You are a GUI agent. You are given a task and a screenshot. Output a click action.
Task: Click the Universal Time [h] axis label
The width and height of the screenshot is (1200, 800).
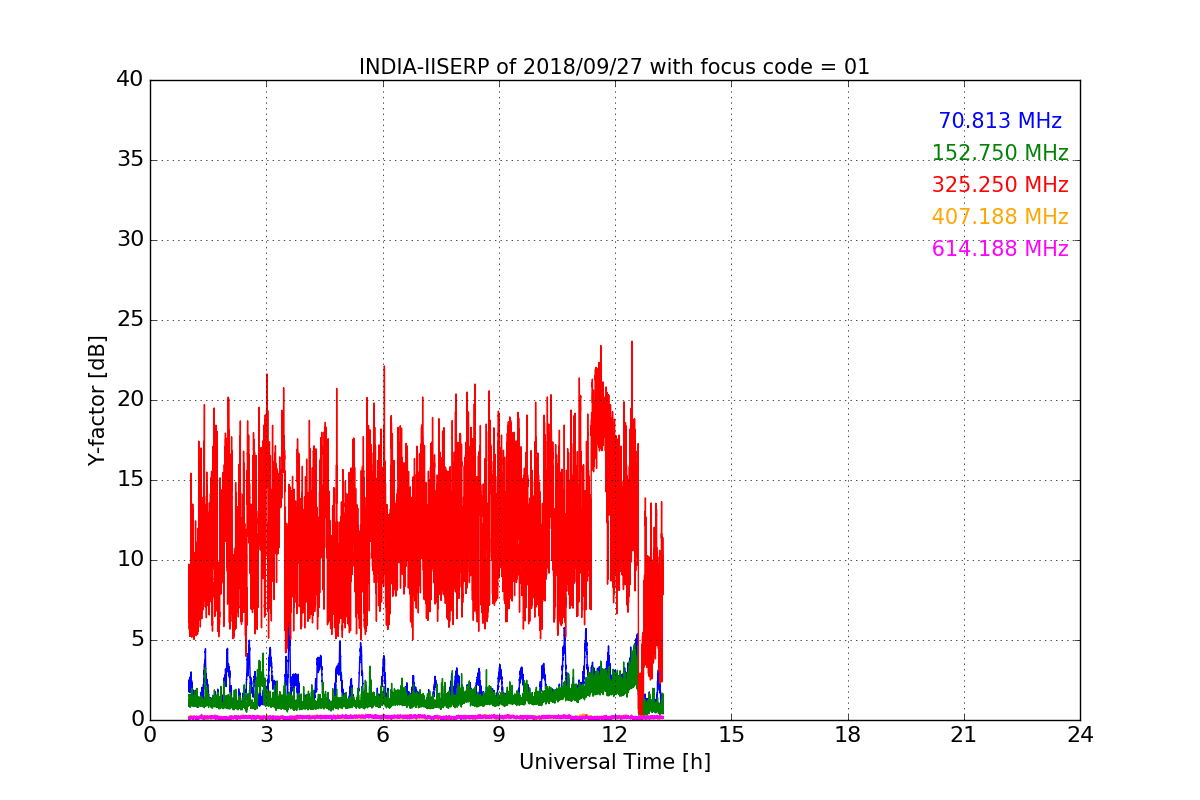pos(614,762)
